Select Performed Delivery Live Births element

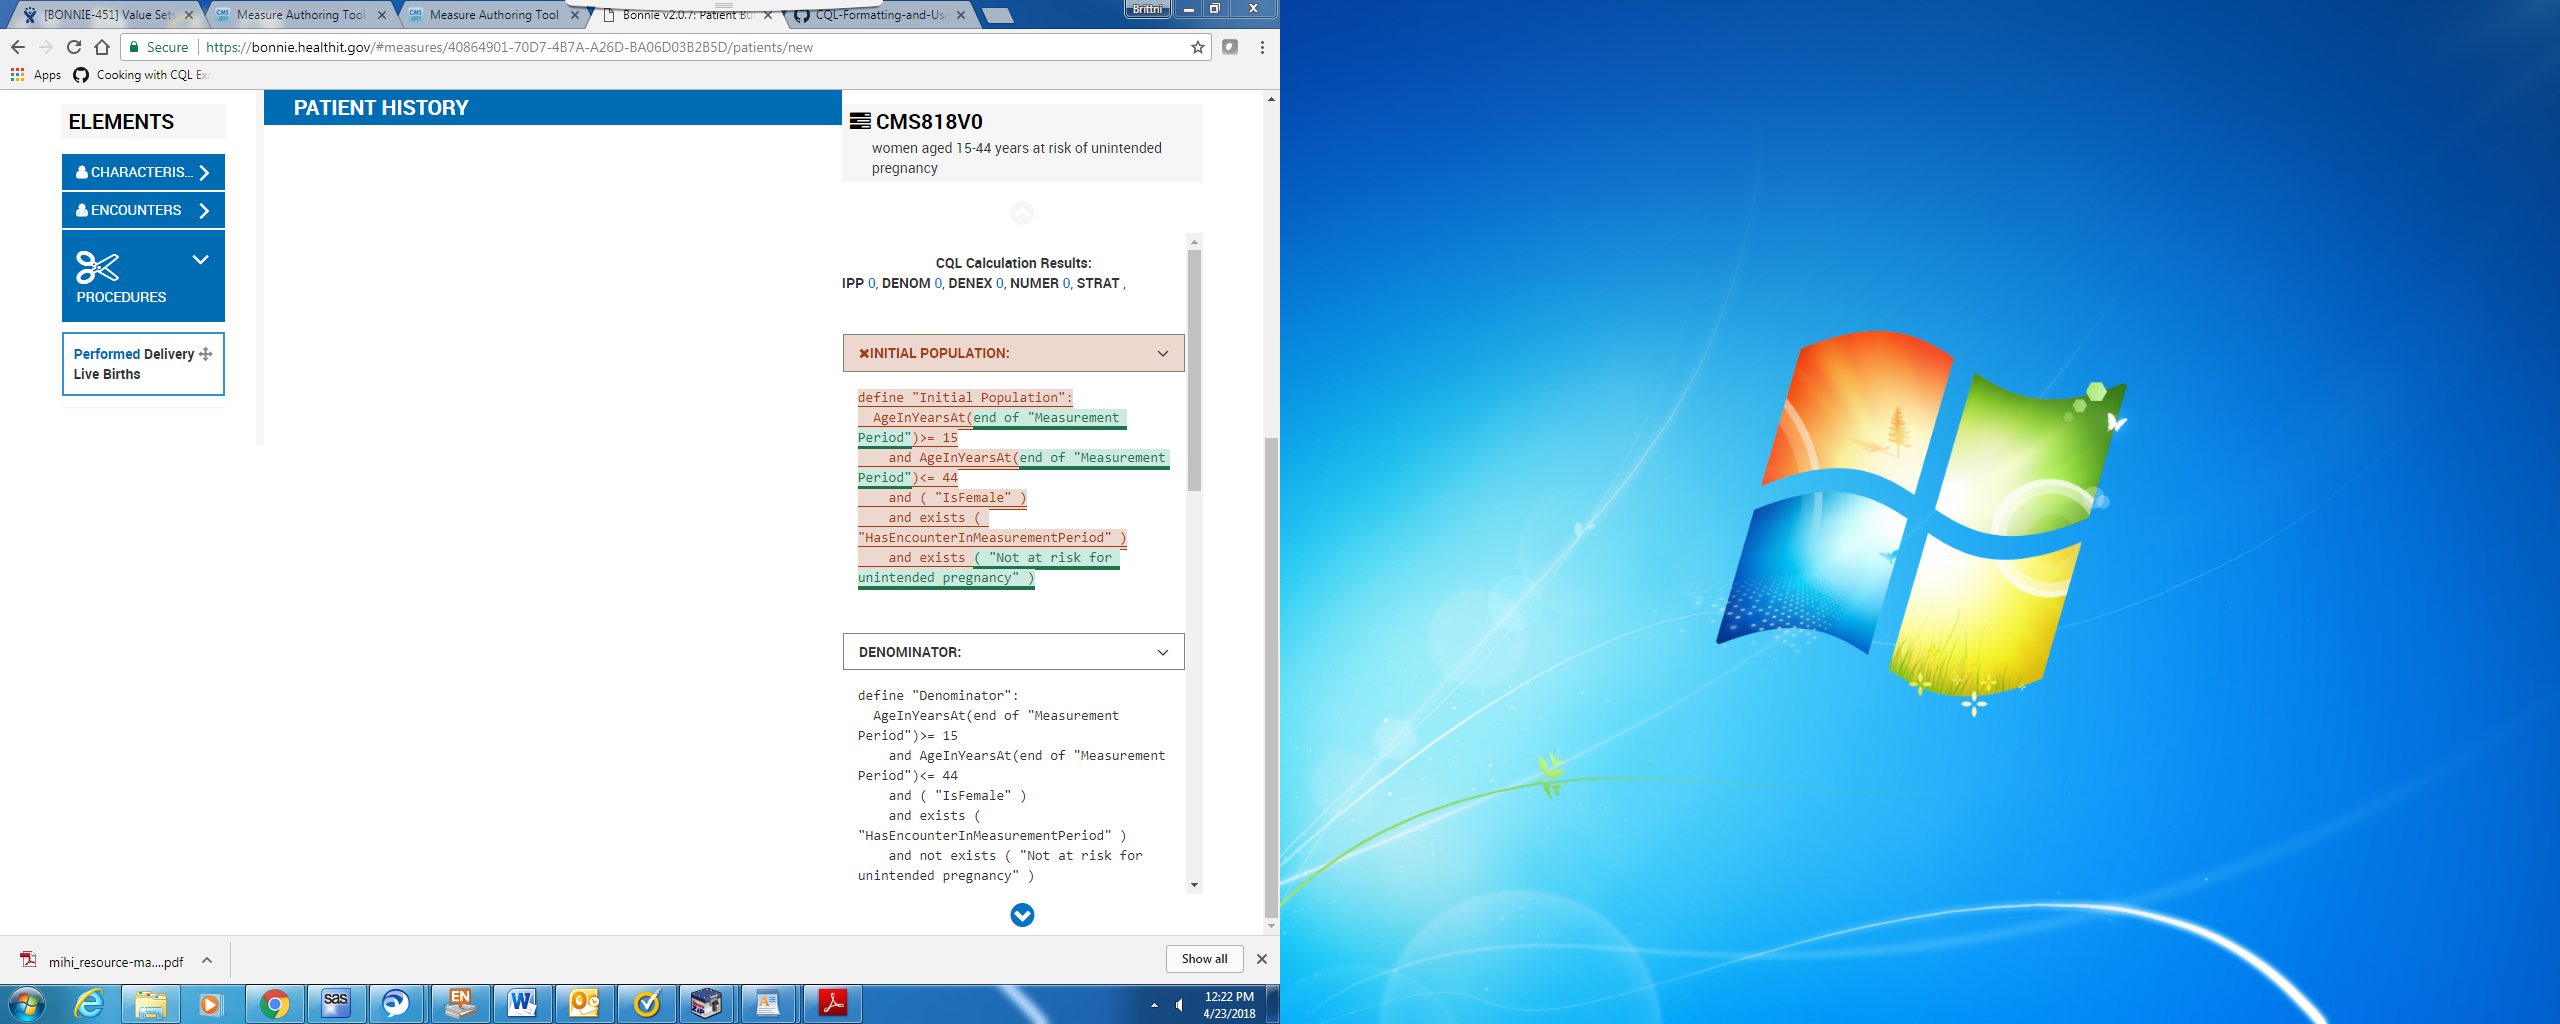pyautogui.click(x=143, y=364)
